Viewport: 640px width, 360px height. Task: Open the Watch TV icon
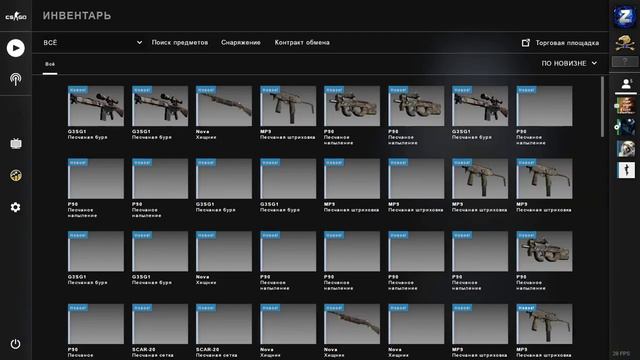[16, 143]
